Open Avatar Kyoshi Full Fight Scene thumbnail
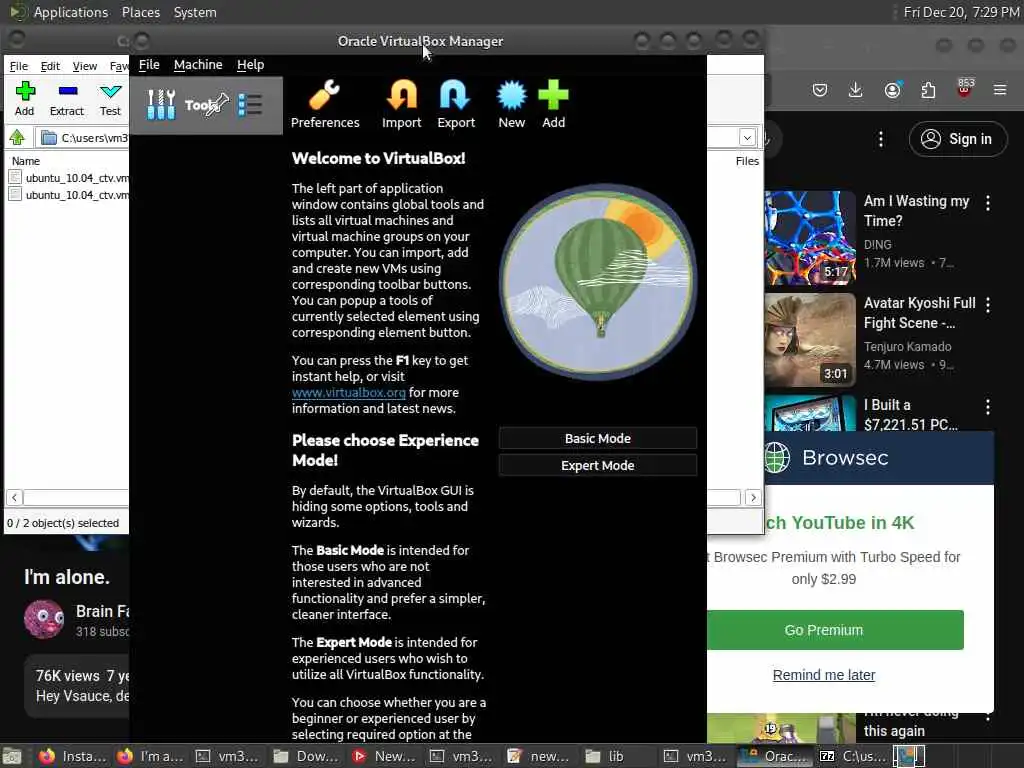Screen dimensions: 1024x768 810,340
